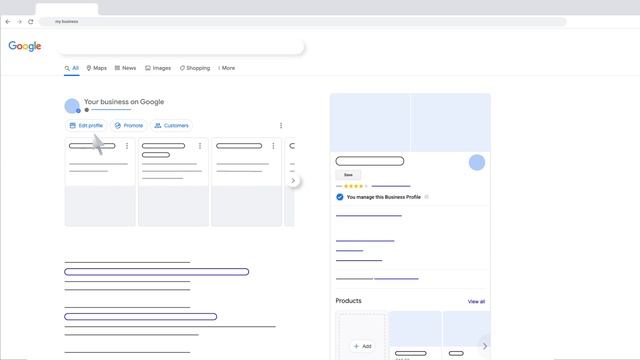Click the info icon after Business Profile text
The width and height of the screenshot is (640, 360).
coord(427,197)
